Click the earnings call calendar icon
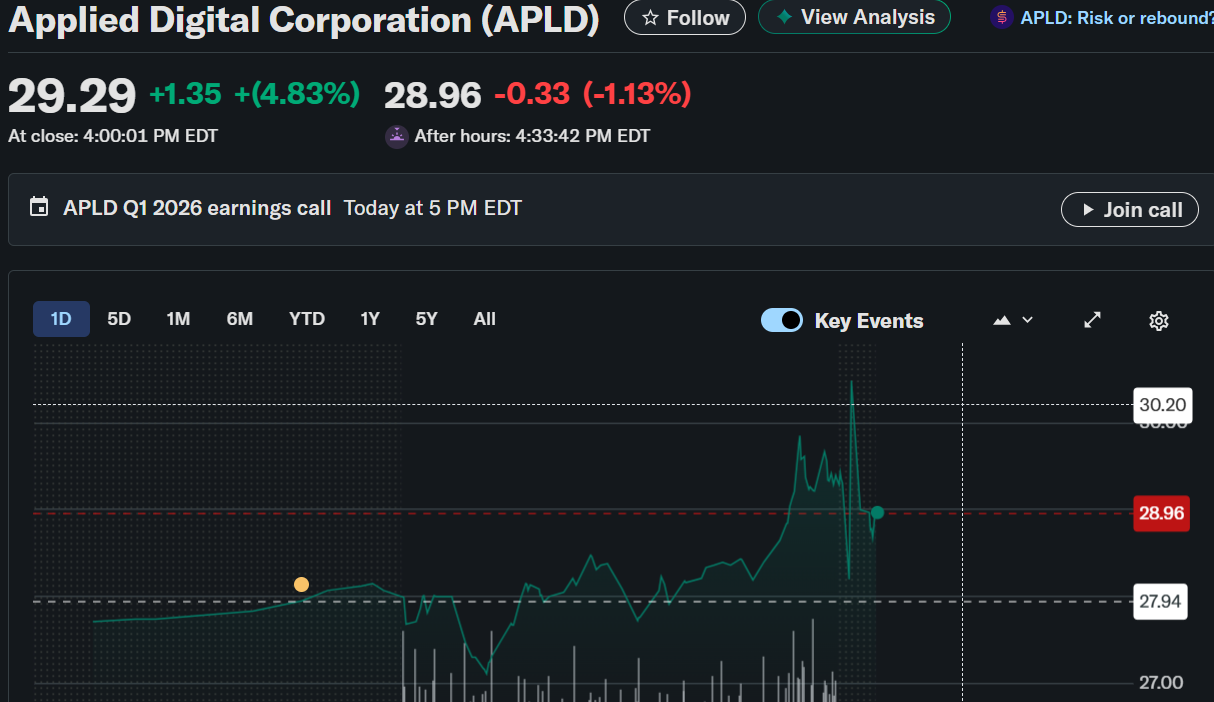The height and width of the screenshot is (702, 1214). click(x=39, y=208)
